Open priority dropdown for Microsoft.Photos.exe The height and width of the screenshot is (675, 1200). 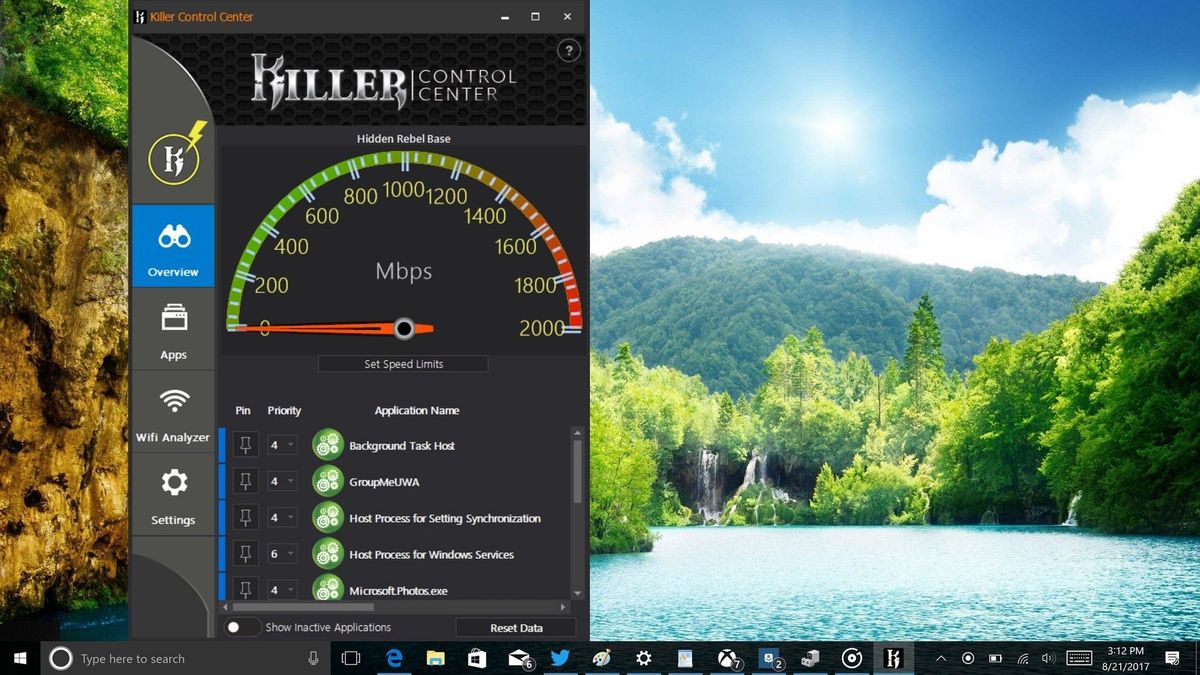282,589
